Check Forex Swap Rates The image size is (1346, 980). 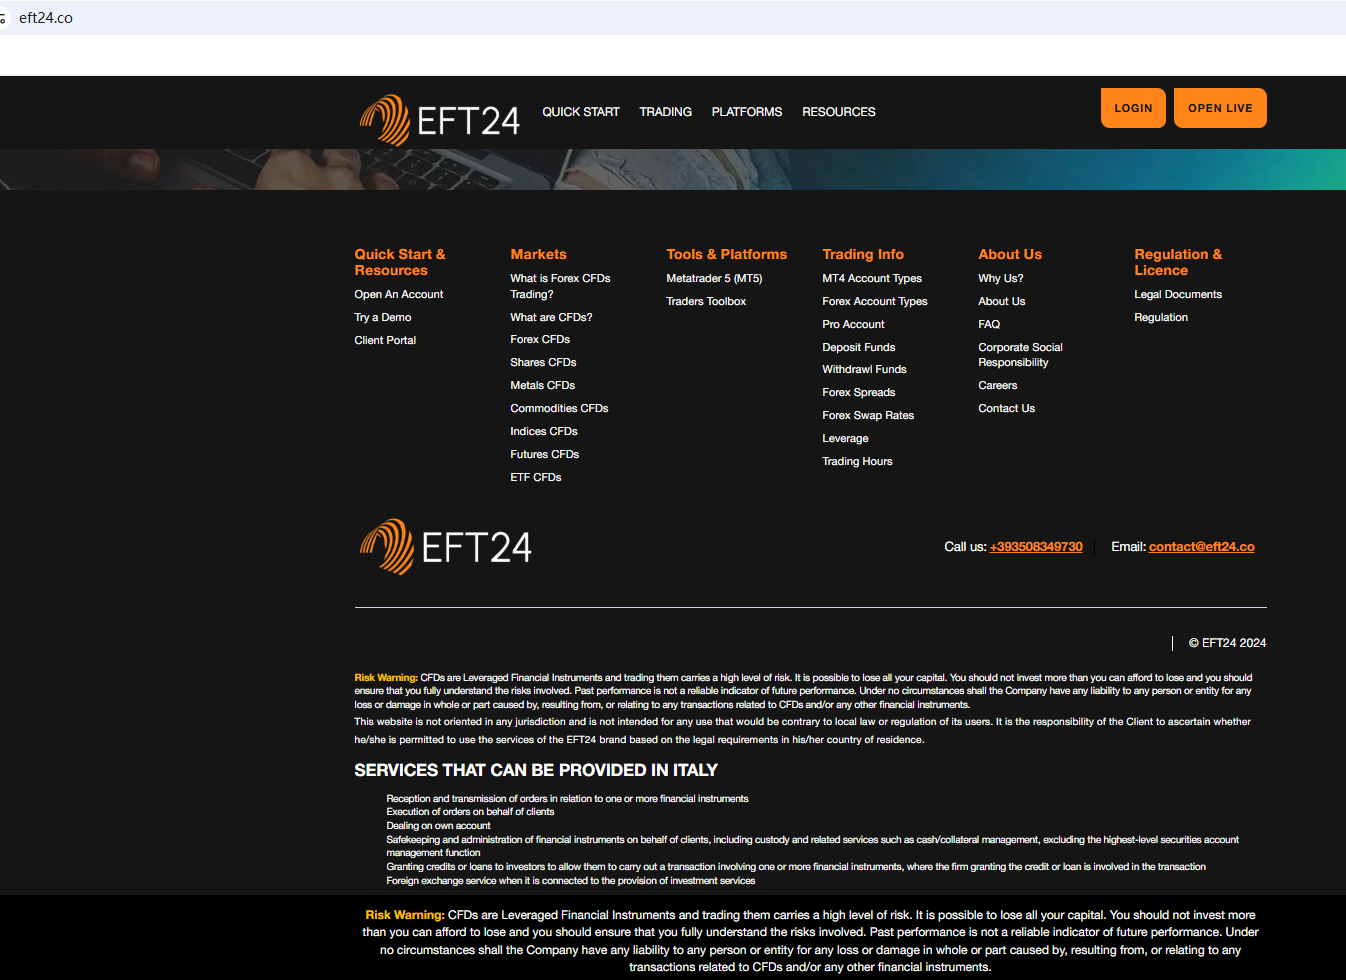coord(868,415)
